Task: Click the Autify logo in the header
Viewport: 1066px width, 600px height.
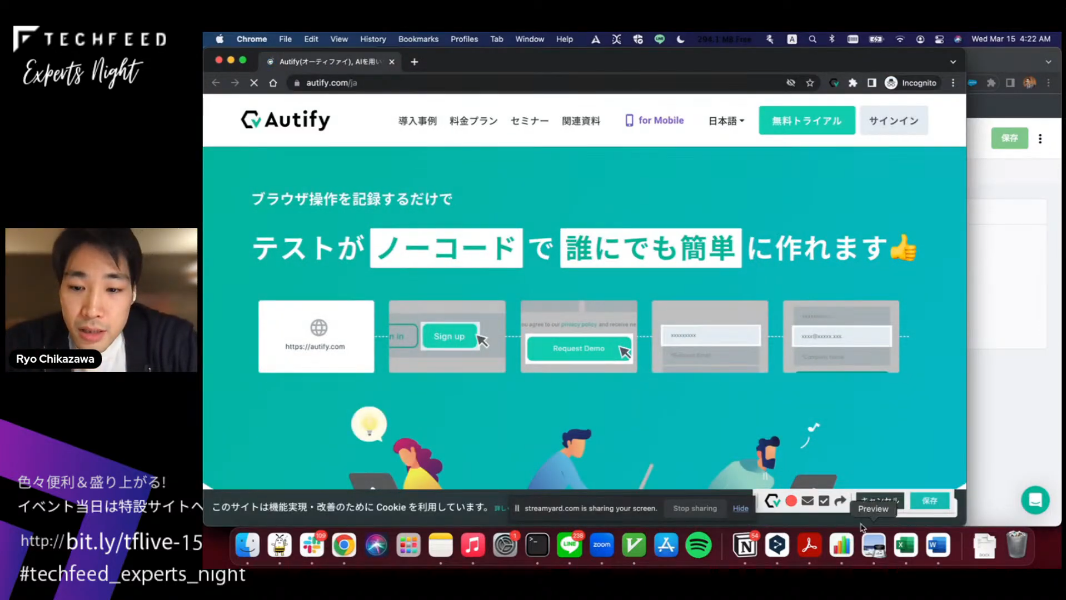Action: [286, 120]
